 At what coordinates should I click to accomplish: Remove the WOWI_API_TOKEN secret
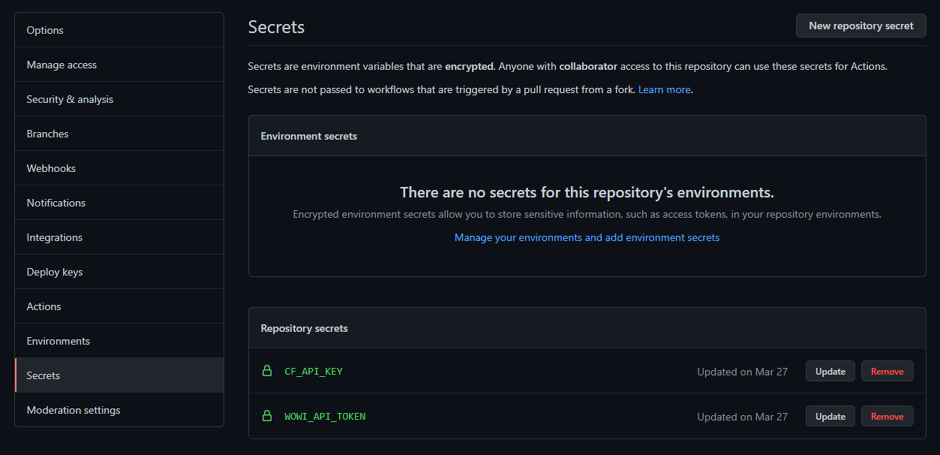887,416
